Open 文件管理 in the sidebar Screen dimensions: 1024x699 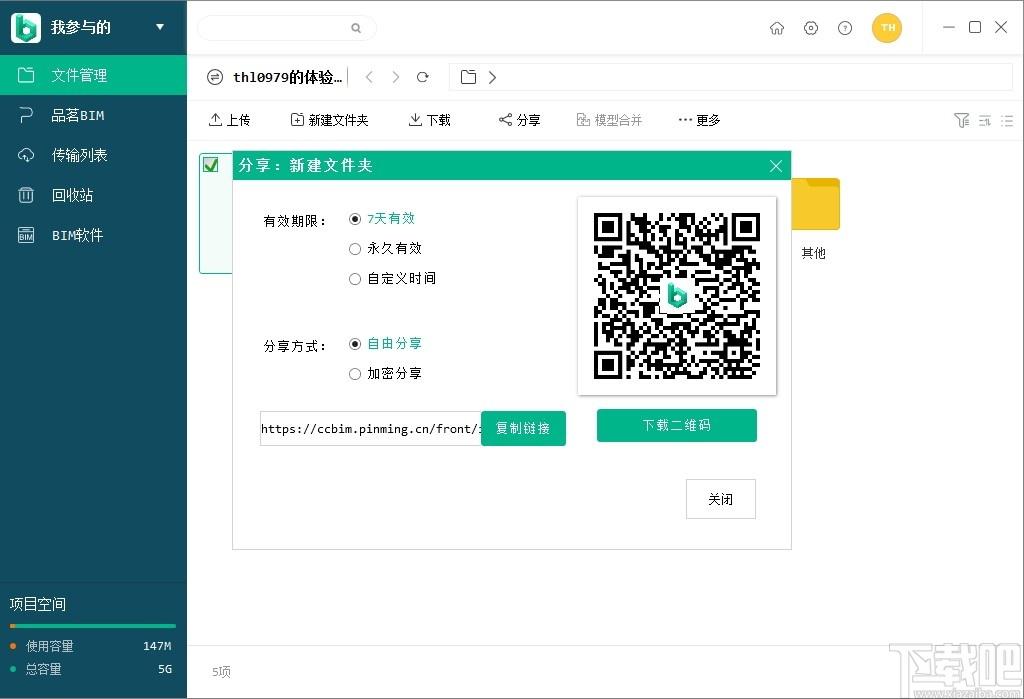(93, 75)
